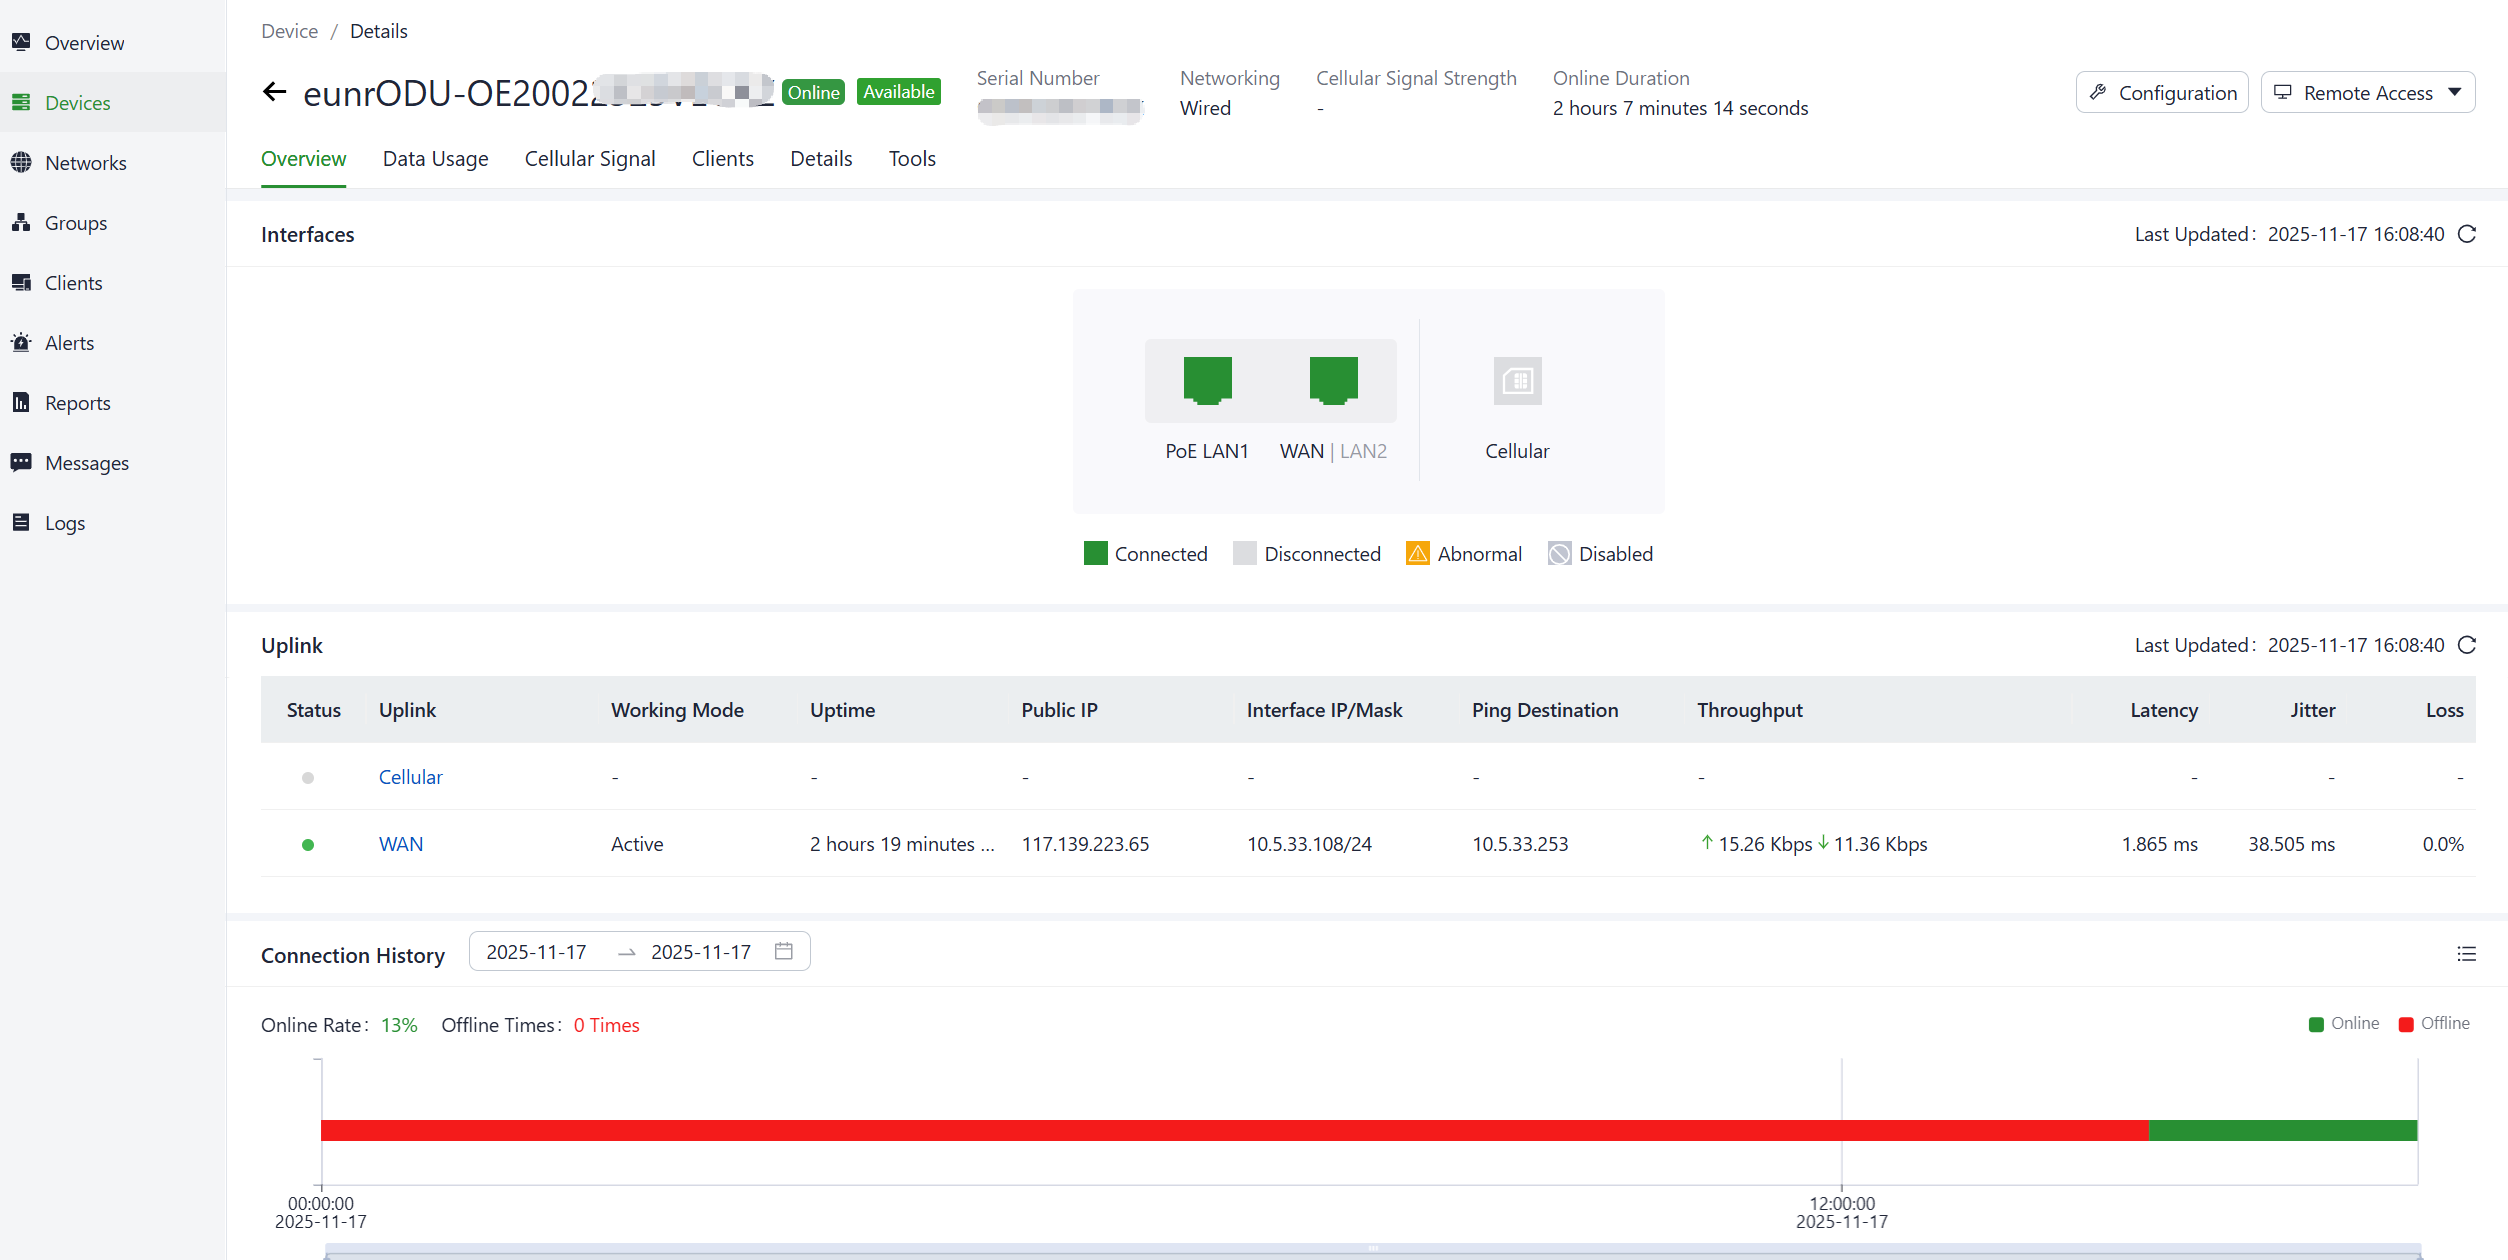Viewport: 2508px width, 1260px height.
Task: Click the Cellular SIM interface icon
Action: [1517, 381]
